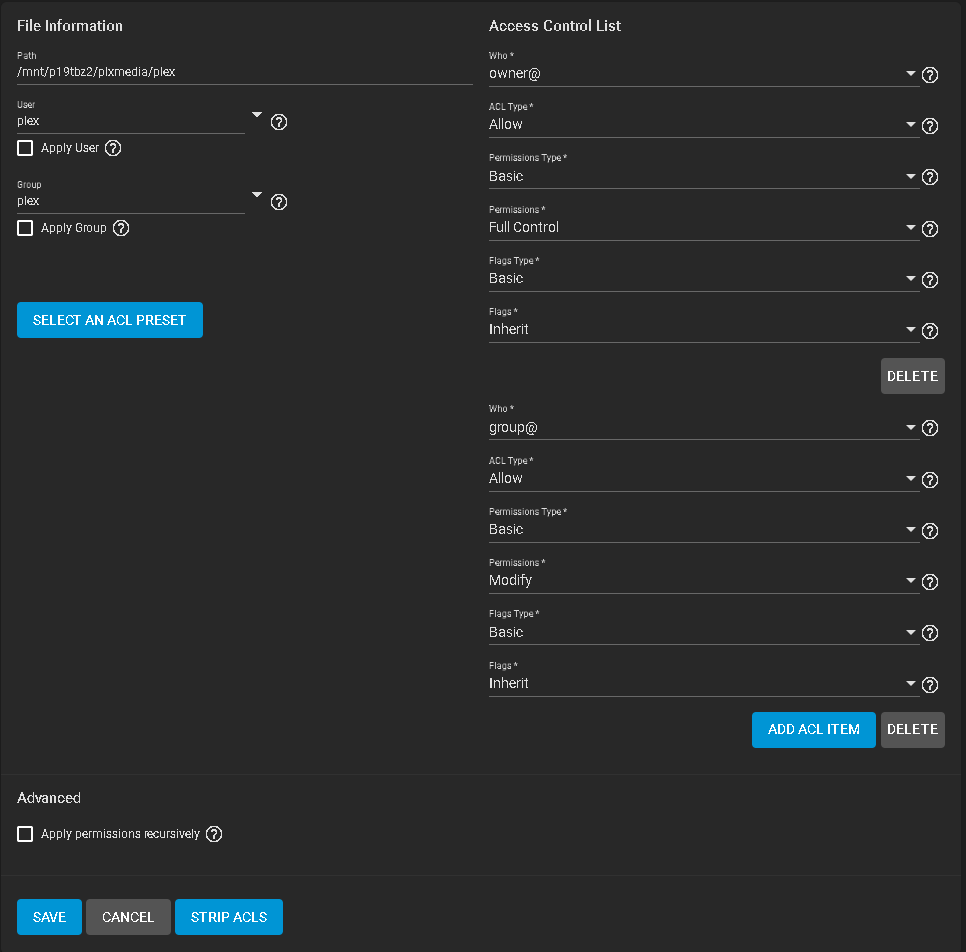Image resolution: width=966 pixels, height=952 pixels.
Task: Open the User plex dropdown
Action: coord(257,115)
